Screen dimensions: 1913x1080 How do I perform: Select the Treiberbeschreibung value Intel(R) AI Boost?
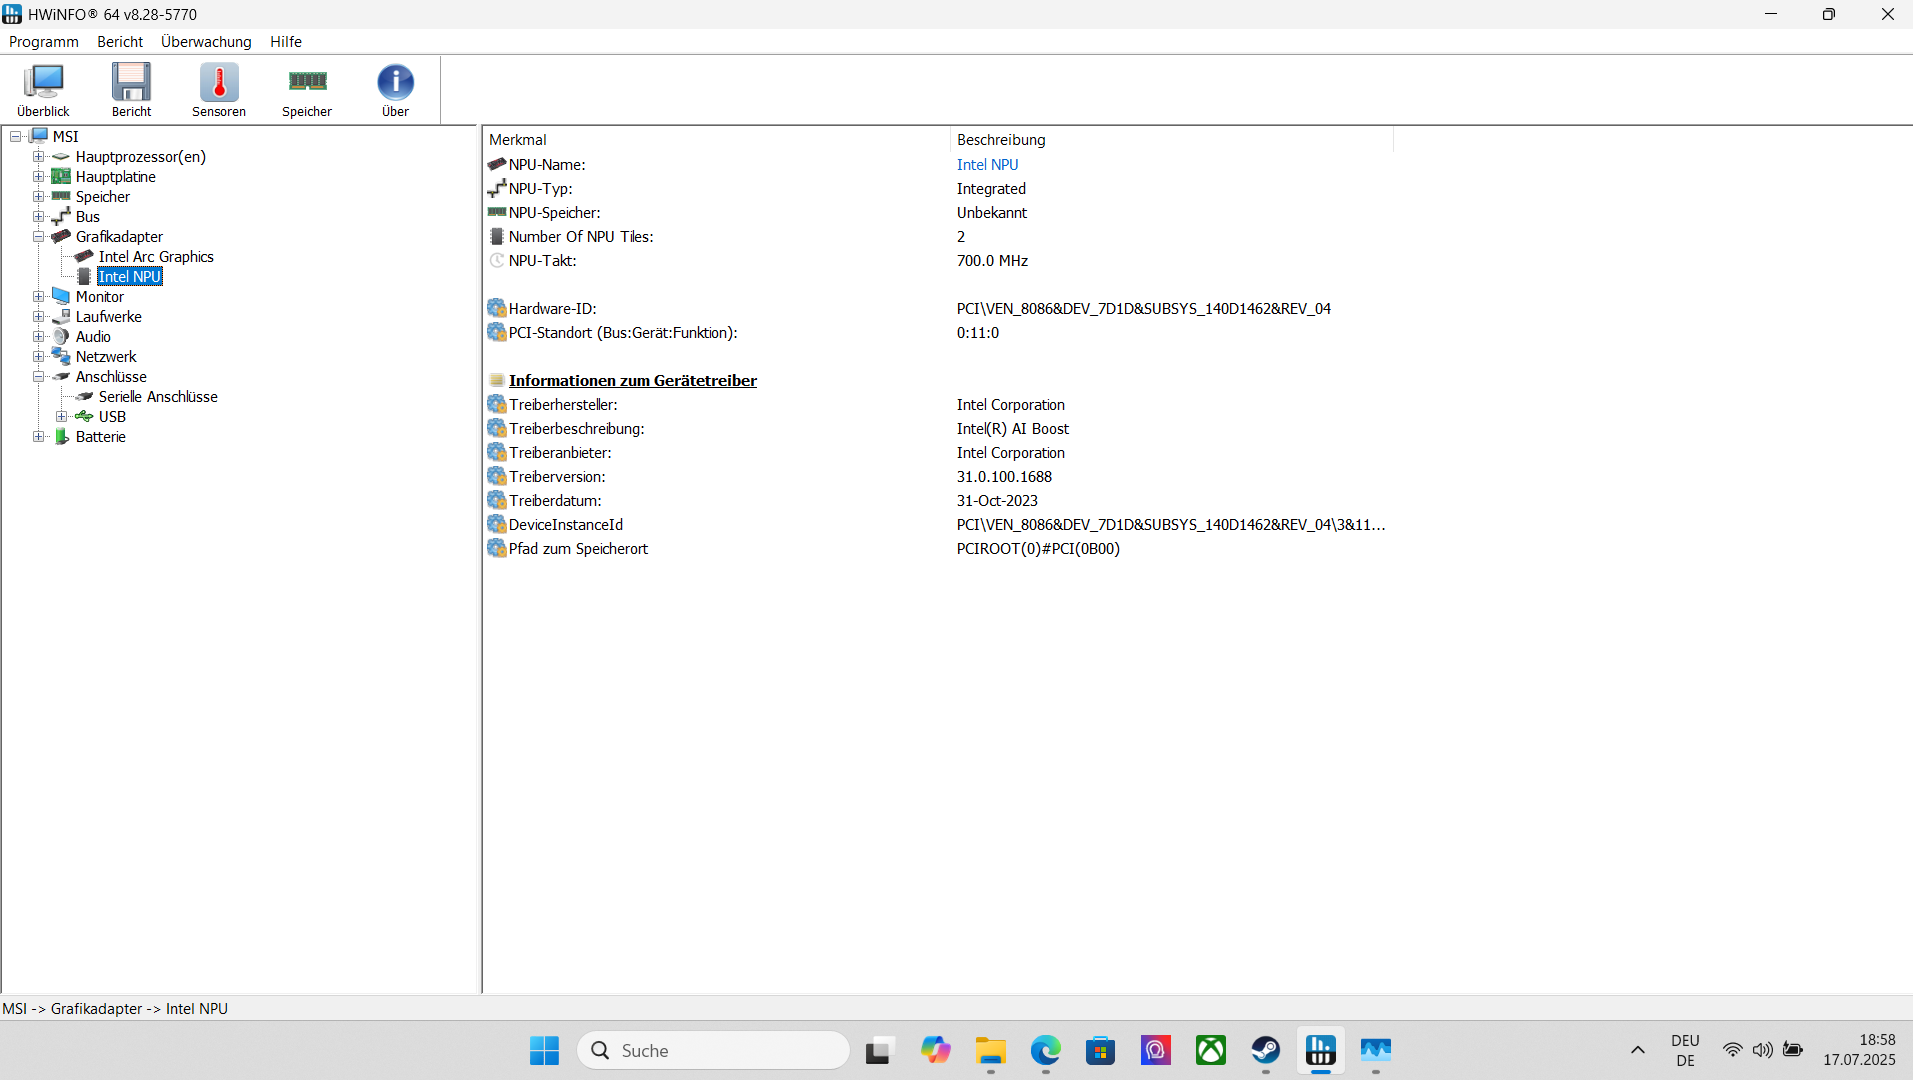1012,429
